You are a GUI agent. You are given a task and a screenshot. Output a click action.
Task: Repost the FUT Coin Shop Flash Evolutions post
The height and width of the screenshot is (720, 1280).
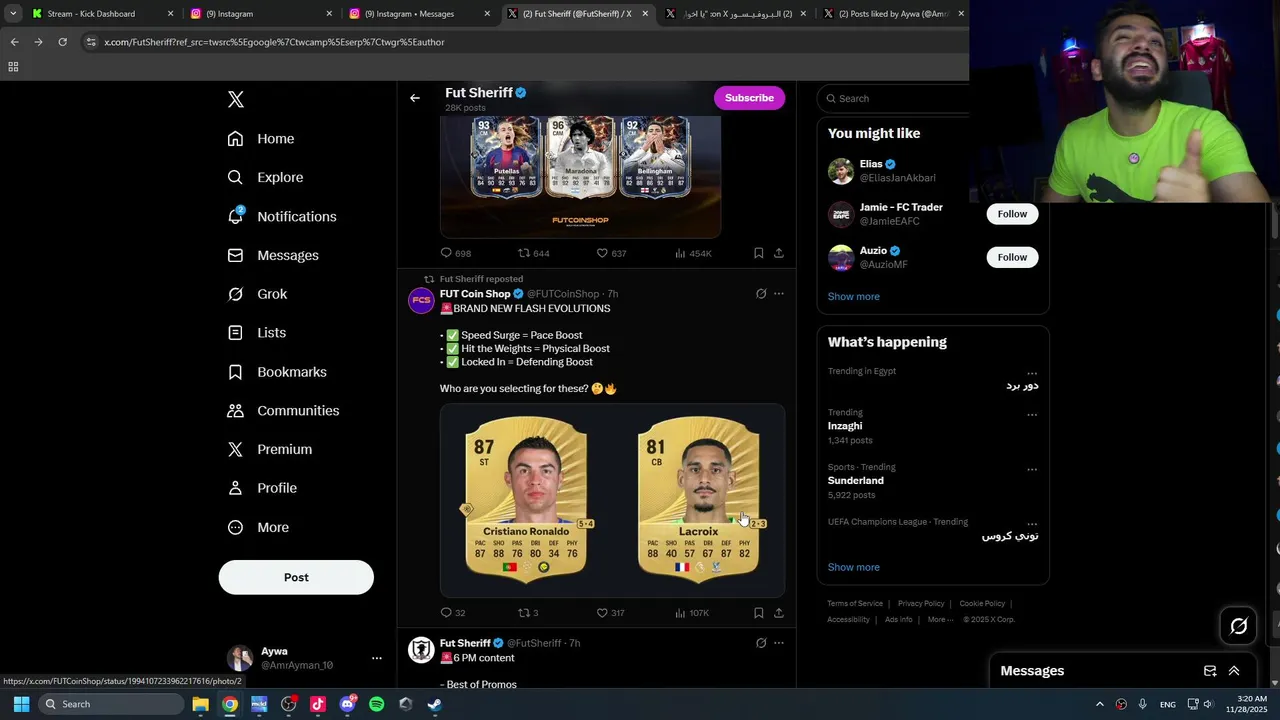coord(523,613)
